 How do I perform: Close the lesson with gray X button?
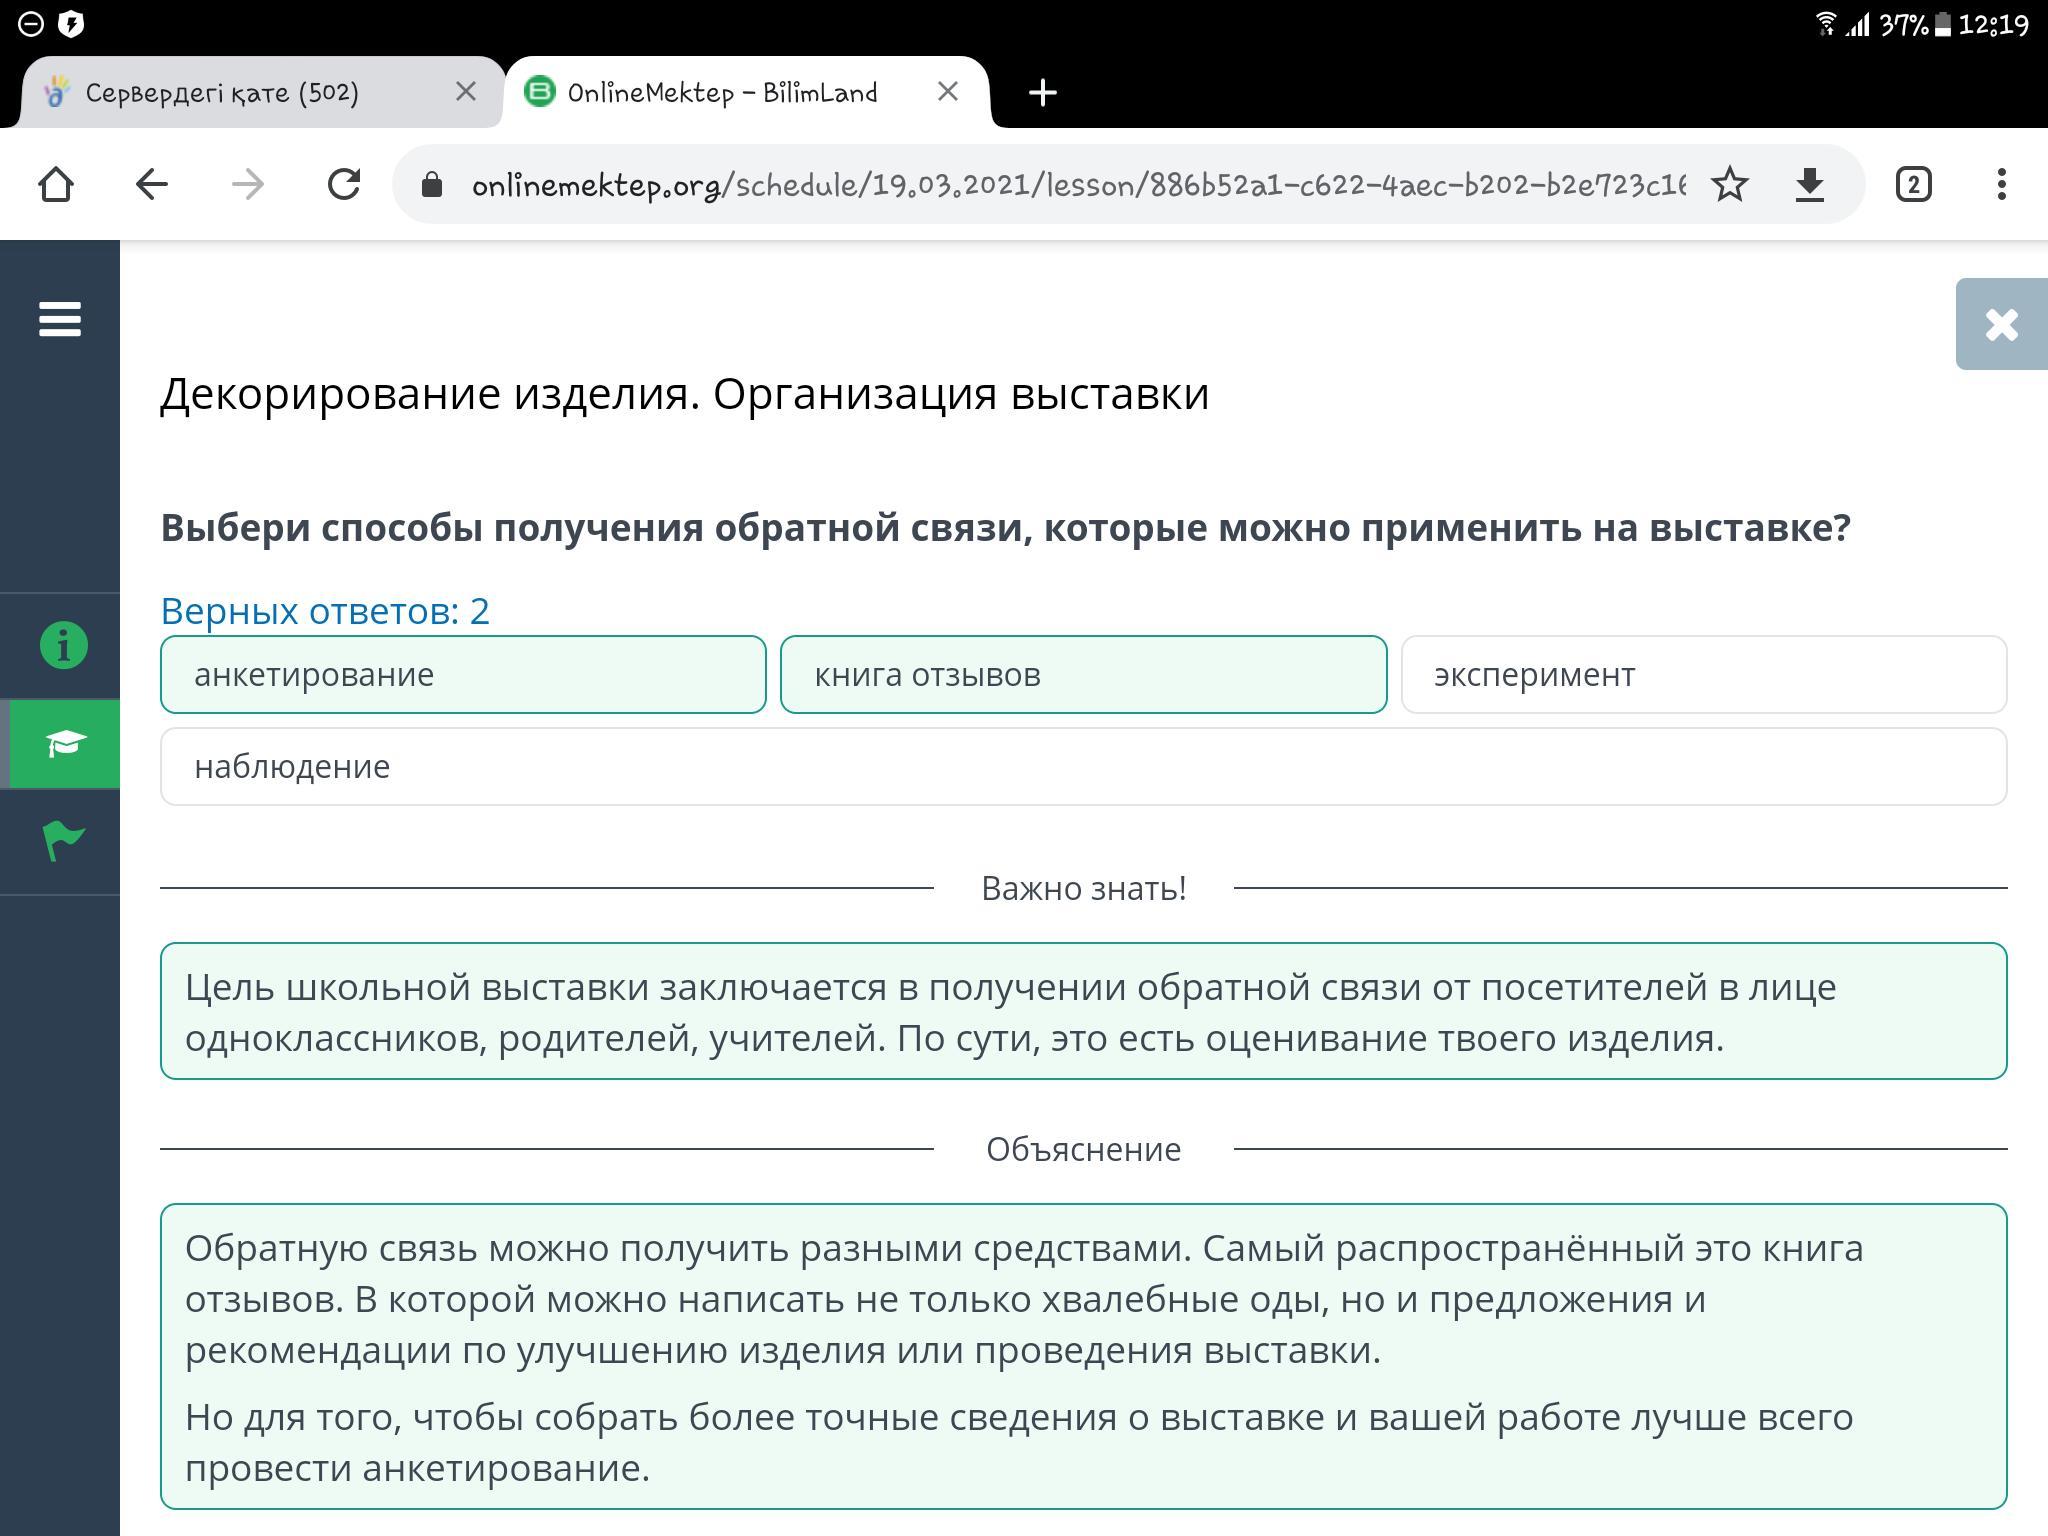point(2001,324)
